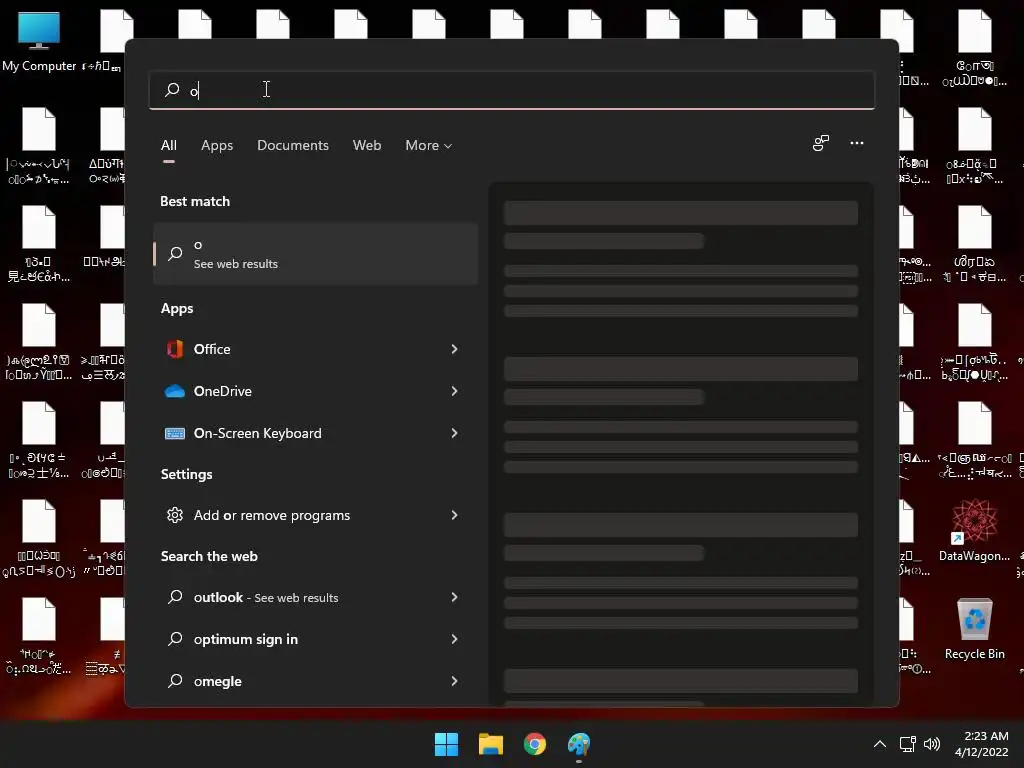Select the DataWagon desktop shortcut
Viewport: 1024px width, 768px height.
tap(974, 531)
